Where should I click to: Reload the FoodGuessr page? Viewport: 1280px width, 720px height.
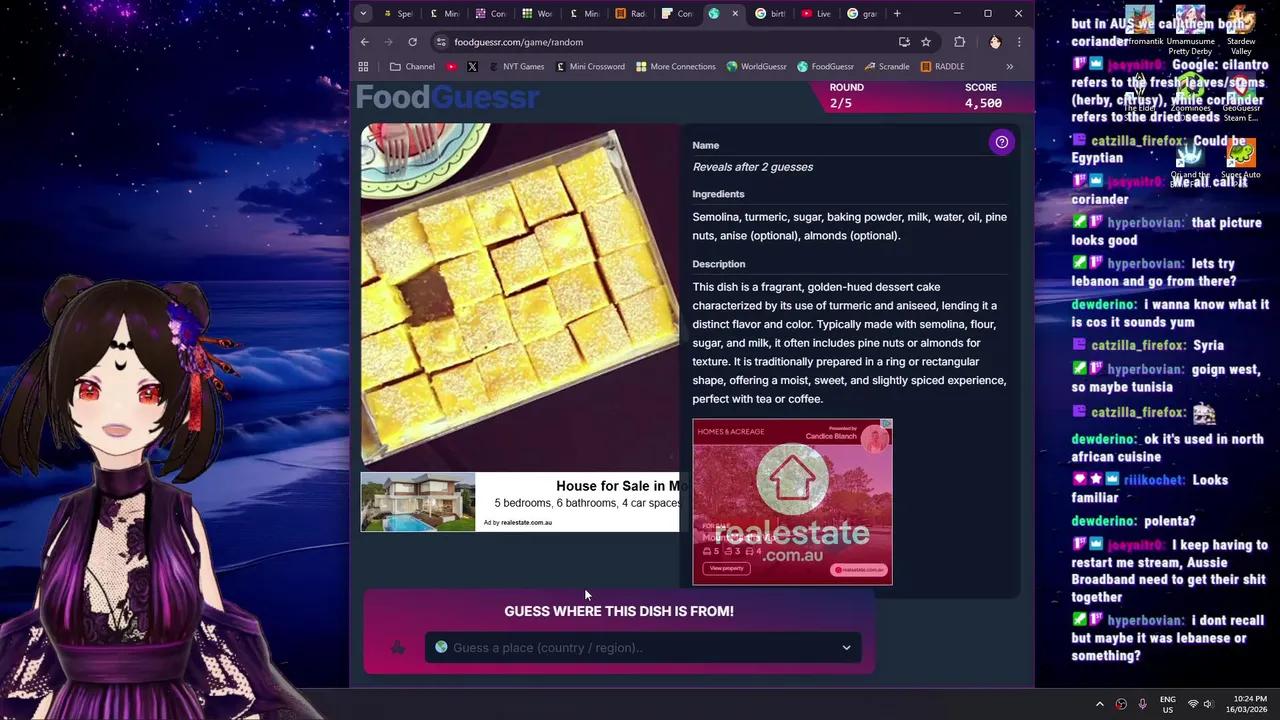click(x=412, y=42)
